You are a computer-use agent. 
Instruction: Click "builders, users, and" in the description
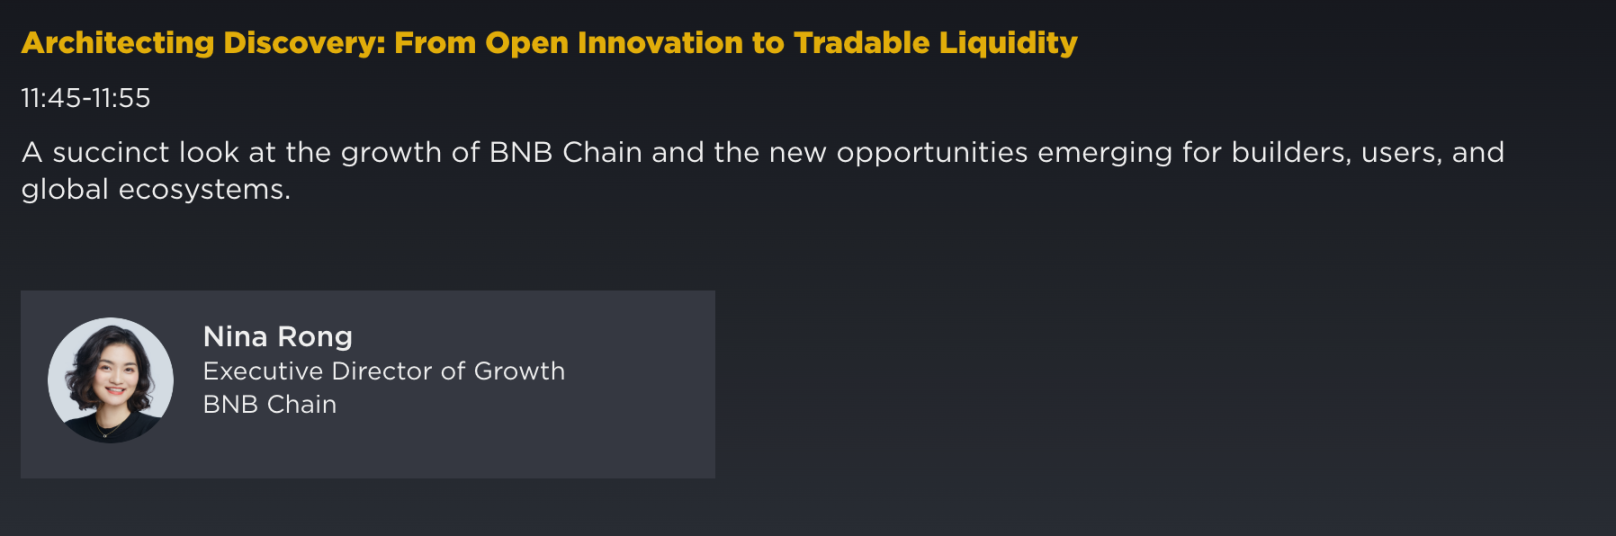click(x=1367, y=153)
